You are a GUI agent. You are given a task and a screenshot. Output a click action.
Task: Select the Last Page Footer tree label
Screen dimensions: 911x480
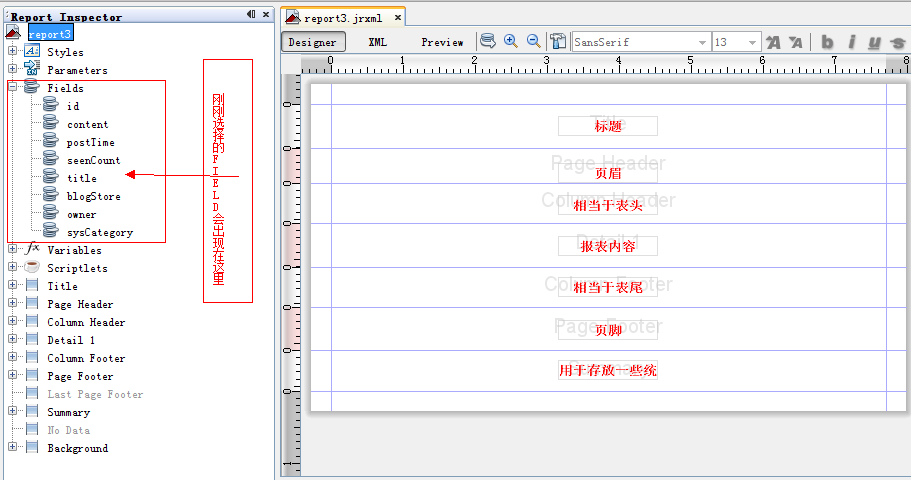95,394
